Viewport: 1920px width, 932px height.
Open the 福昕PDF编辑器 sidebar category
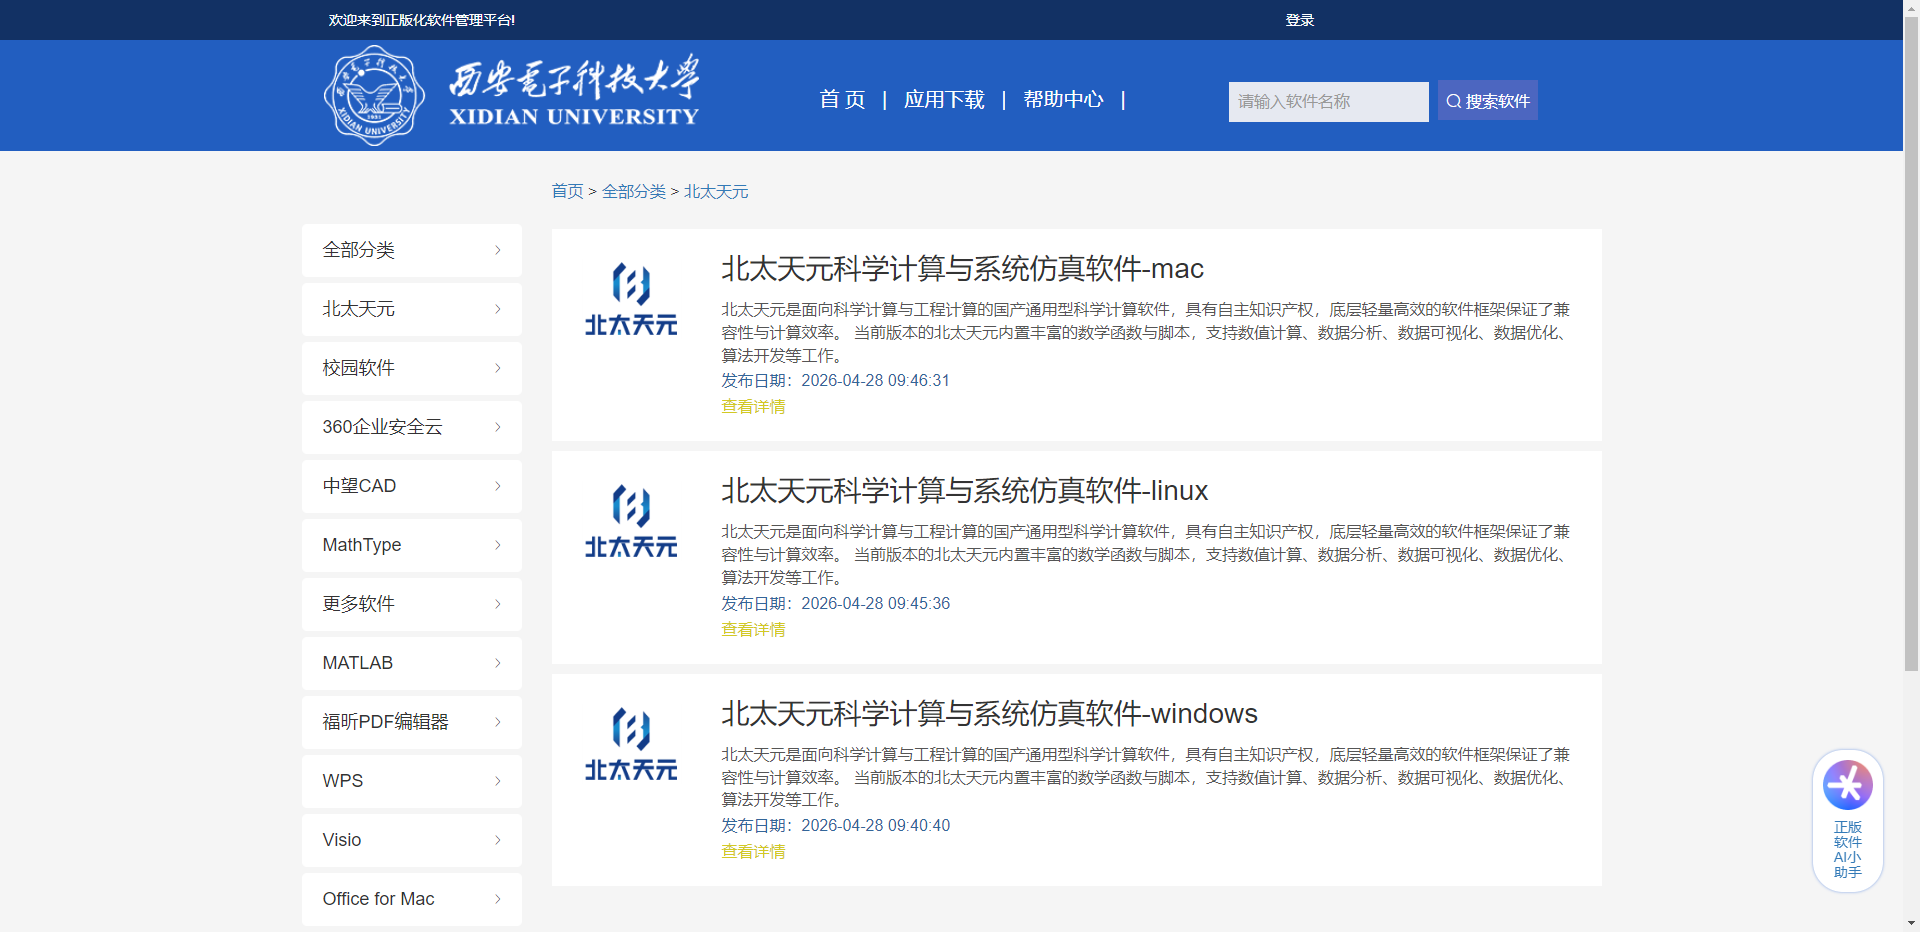[x=412, y=722]
